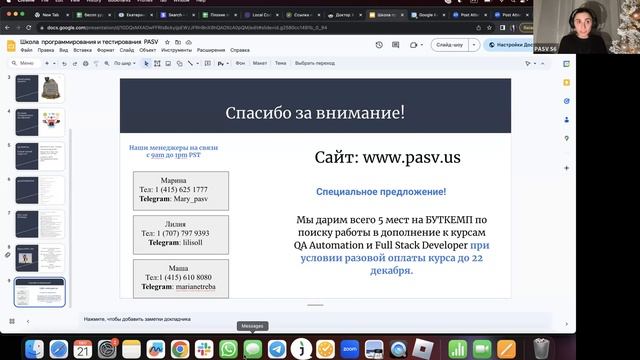Open WhatsApp from the Dock
Viewport: 640px width, 360px height.
click(x=228, y=349)
